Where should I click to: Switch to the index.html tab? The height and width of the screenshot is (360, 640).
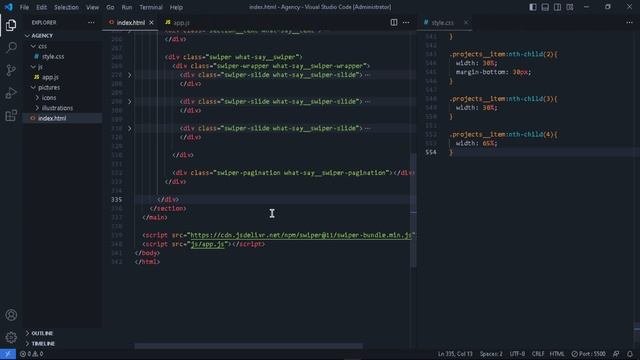tap(131, 22)
